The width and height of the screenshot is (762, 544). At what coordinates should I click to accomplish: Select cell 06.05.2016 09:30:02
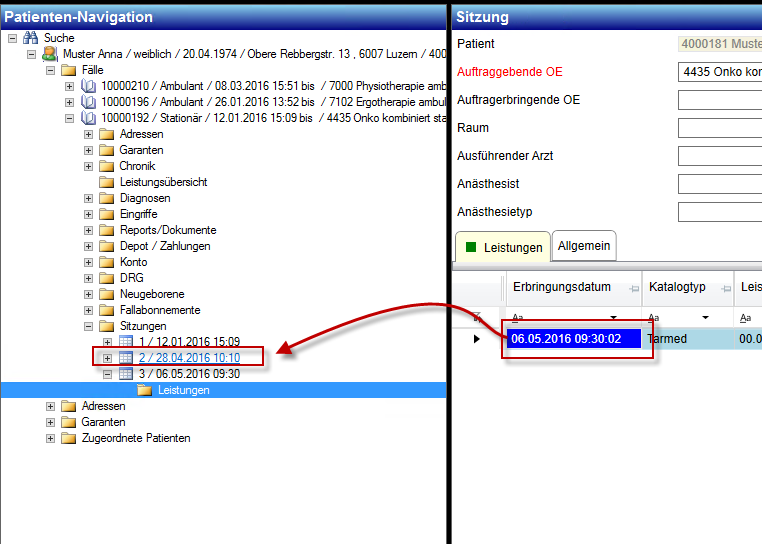[x=573, y=339]
